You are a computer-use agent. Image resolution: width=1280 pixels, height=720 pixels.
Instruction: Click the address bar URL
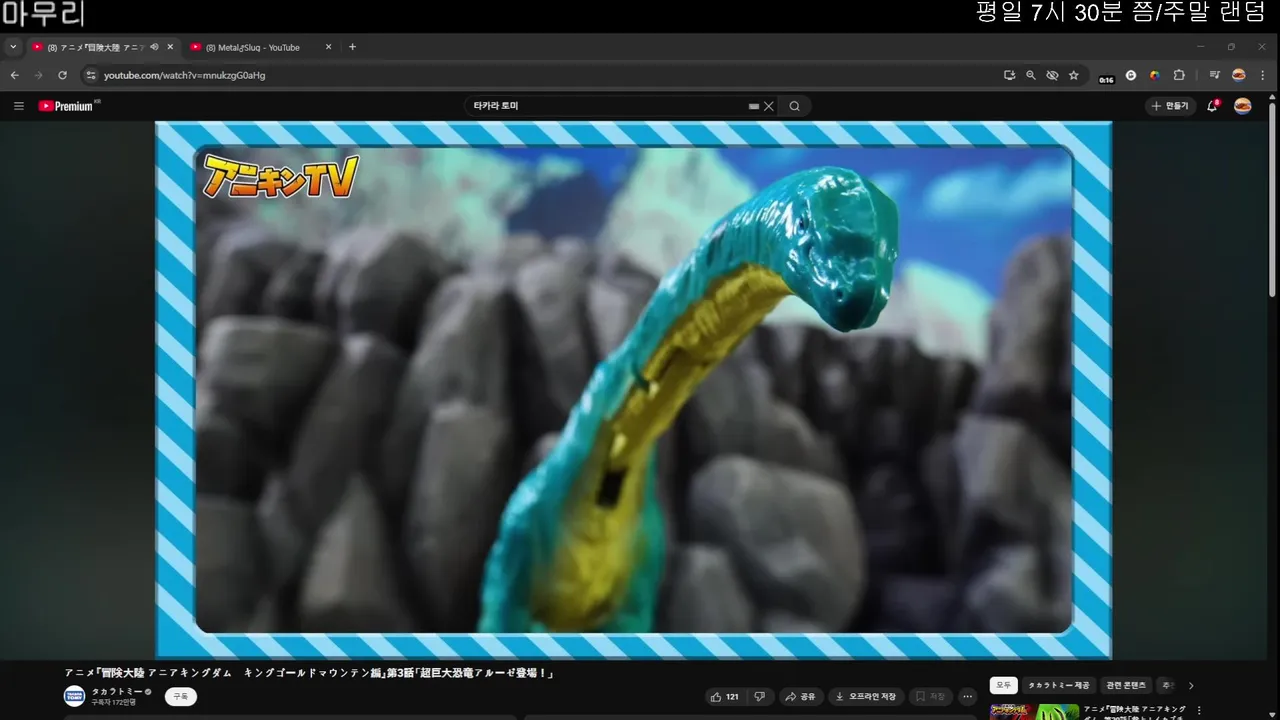coord(185,75)
